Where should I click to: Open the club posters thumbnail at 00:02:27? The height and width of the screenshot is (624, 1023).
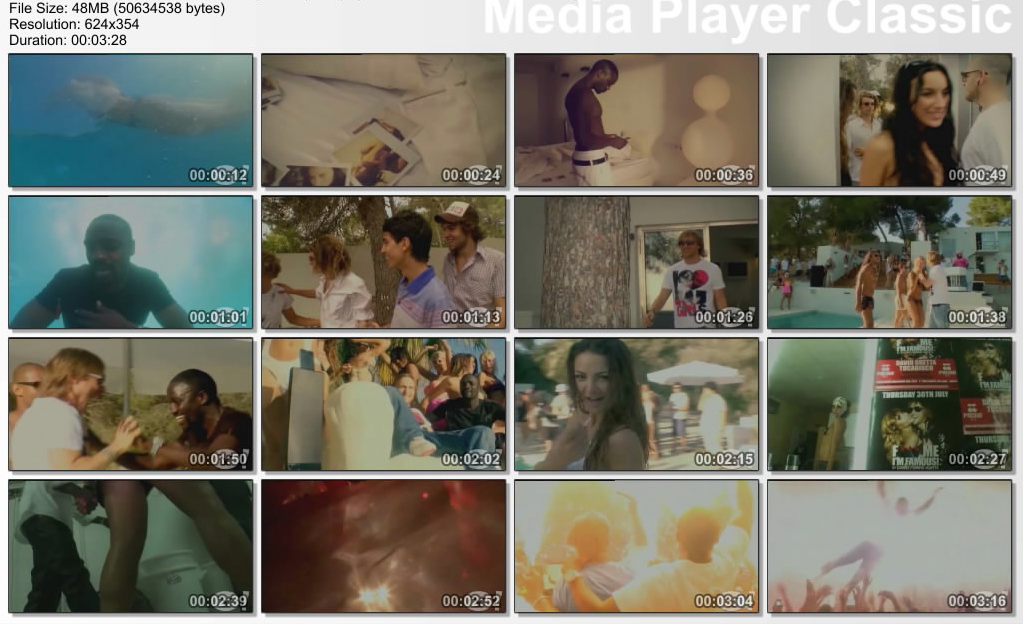click(889, 404)
